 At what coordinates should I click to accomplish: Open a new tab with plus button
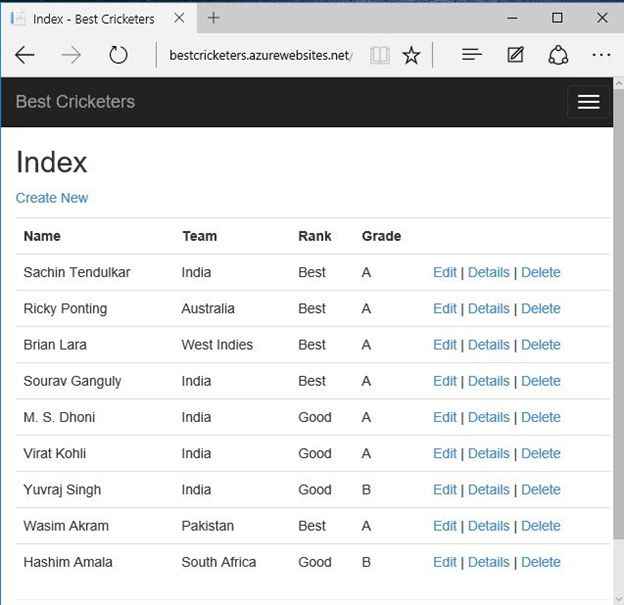pyautogui.click(x=214, y=18)
